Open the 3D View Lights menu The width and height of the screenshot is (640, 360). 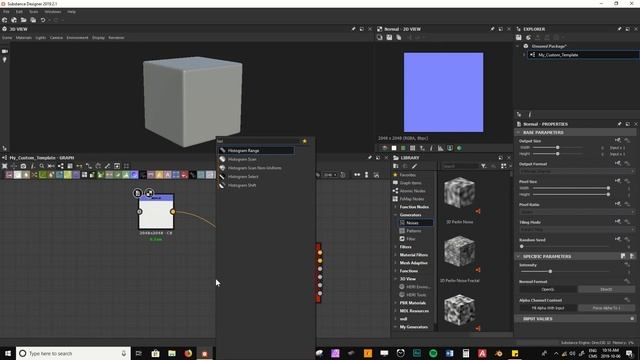[x=41, y=38]
